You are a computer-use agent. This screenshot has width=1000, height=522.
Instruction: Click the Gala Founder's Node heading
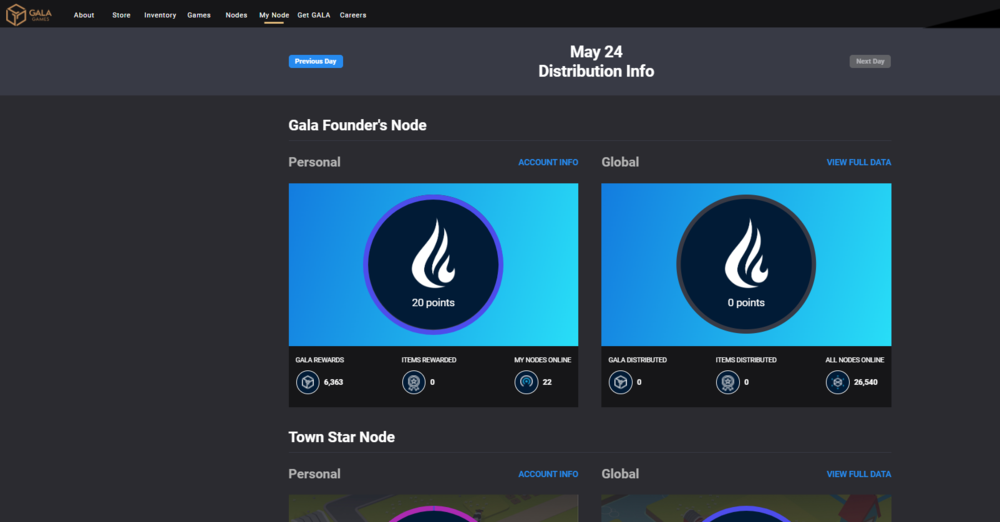[357, 125]
